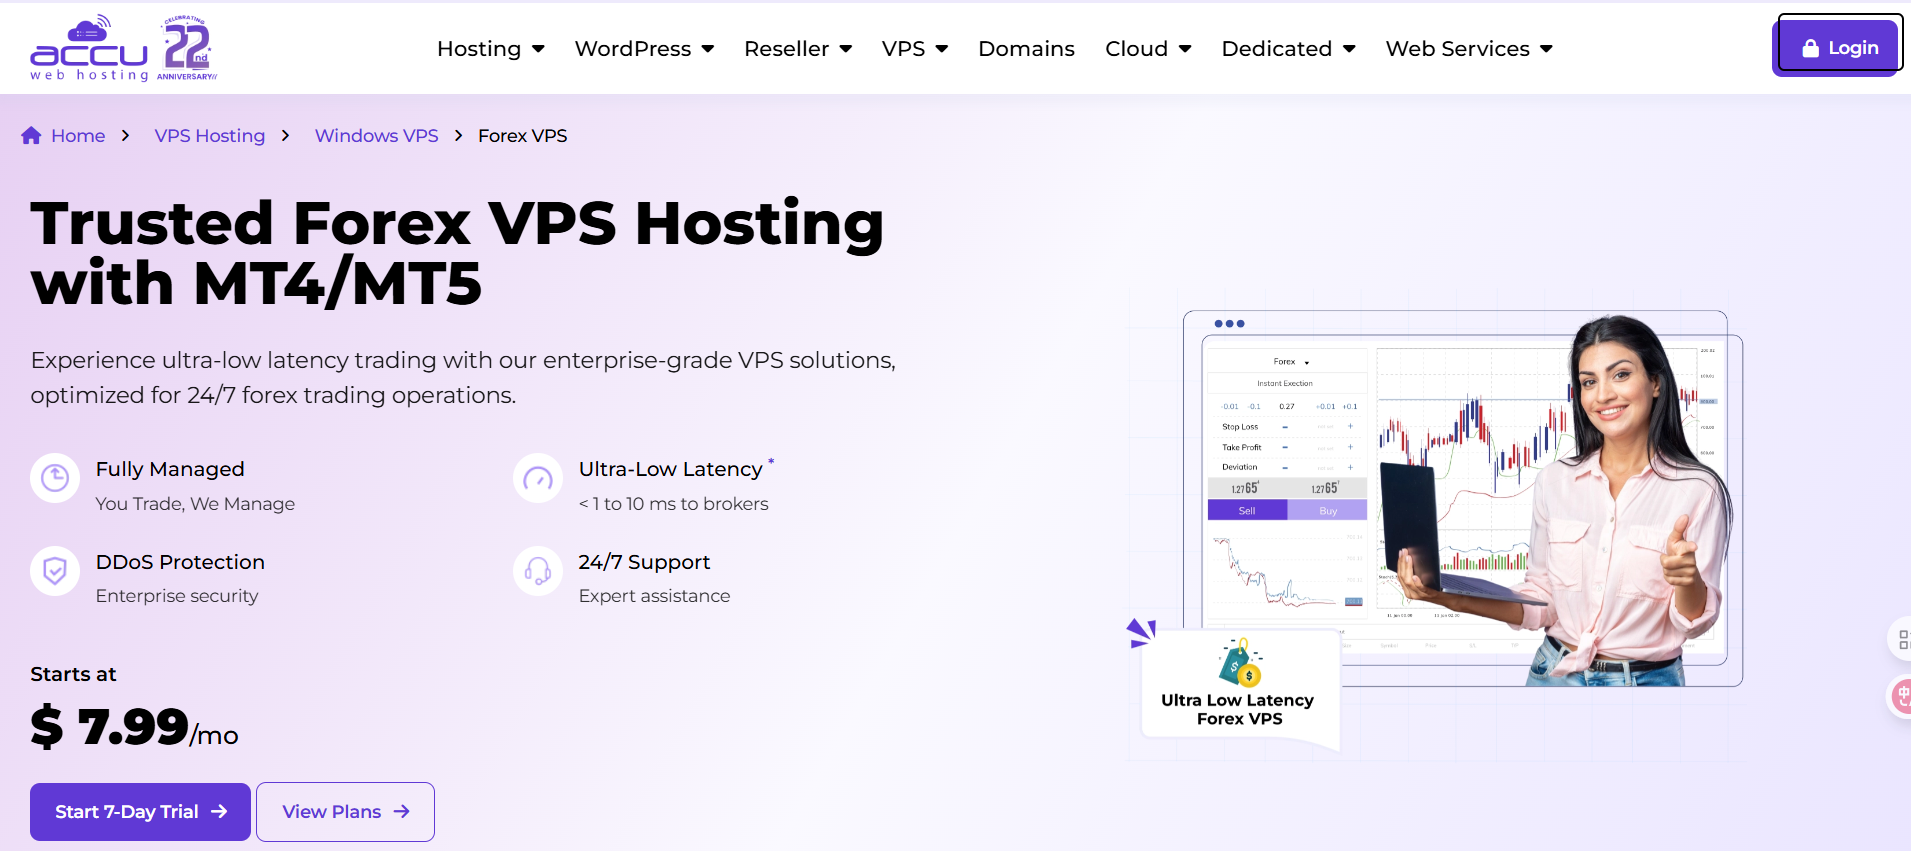Open the Reseller dropdown menu
1911x851 pixels.
798,48
